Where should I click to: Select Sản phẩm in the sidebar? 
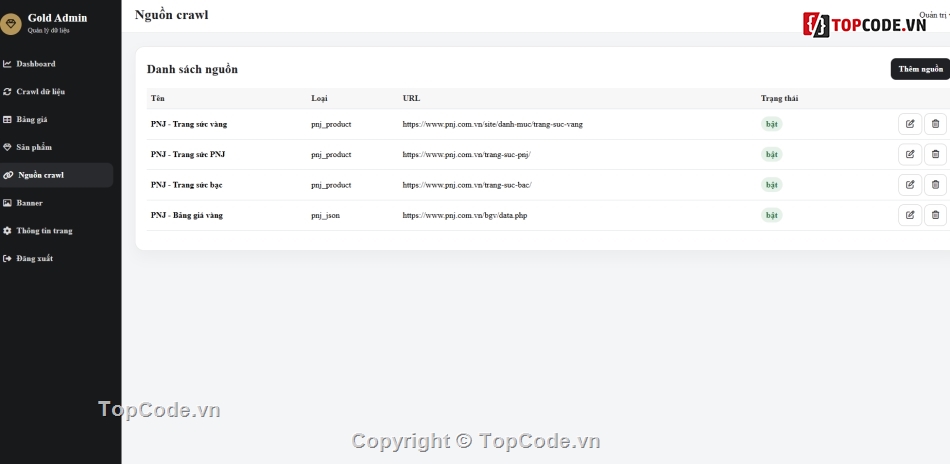(56, 147)
